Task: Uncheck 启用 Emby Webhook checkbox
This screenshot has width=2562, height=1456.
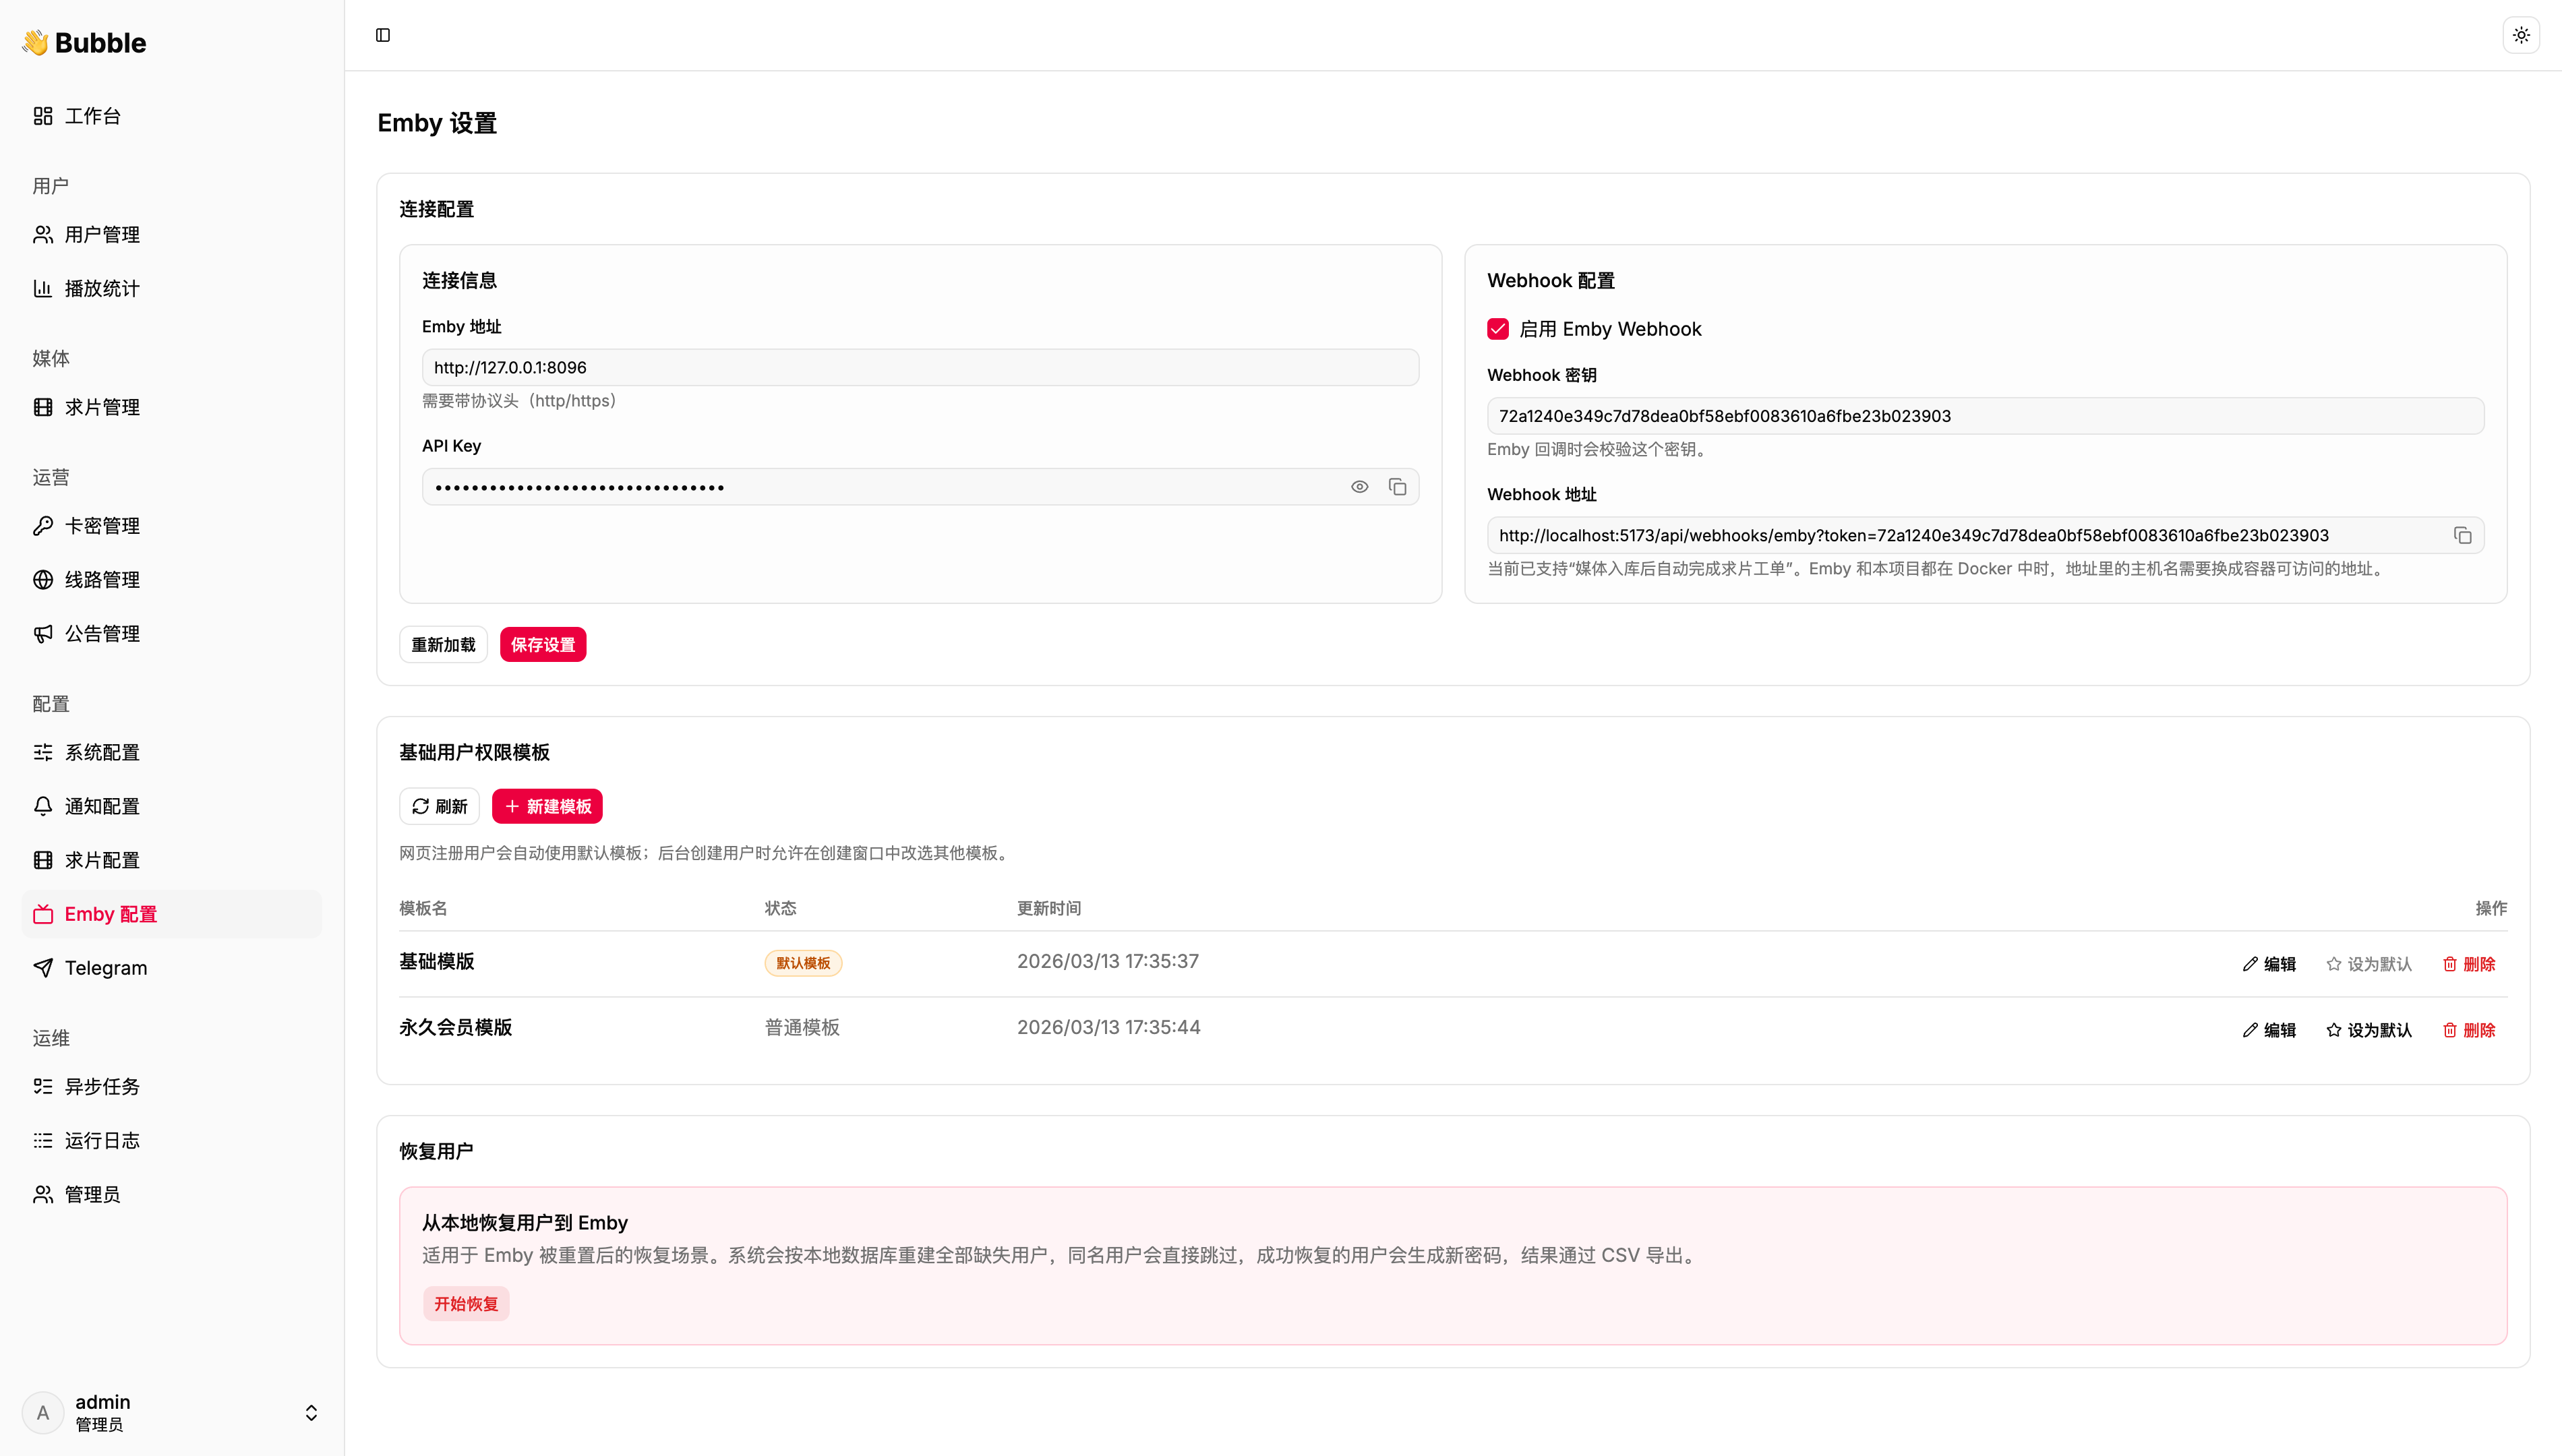Action: (1498, 329)
